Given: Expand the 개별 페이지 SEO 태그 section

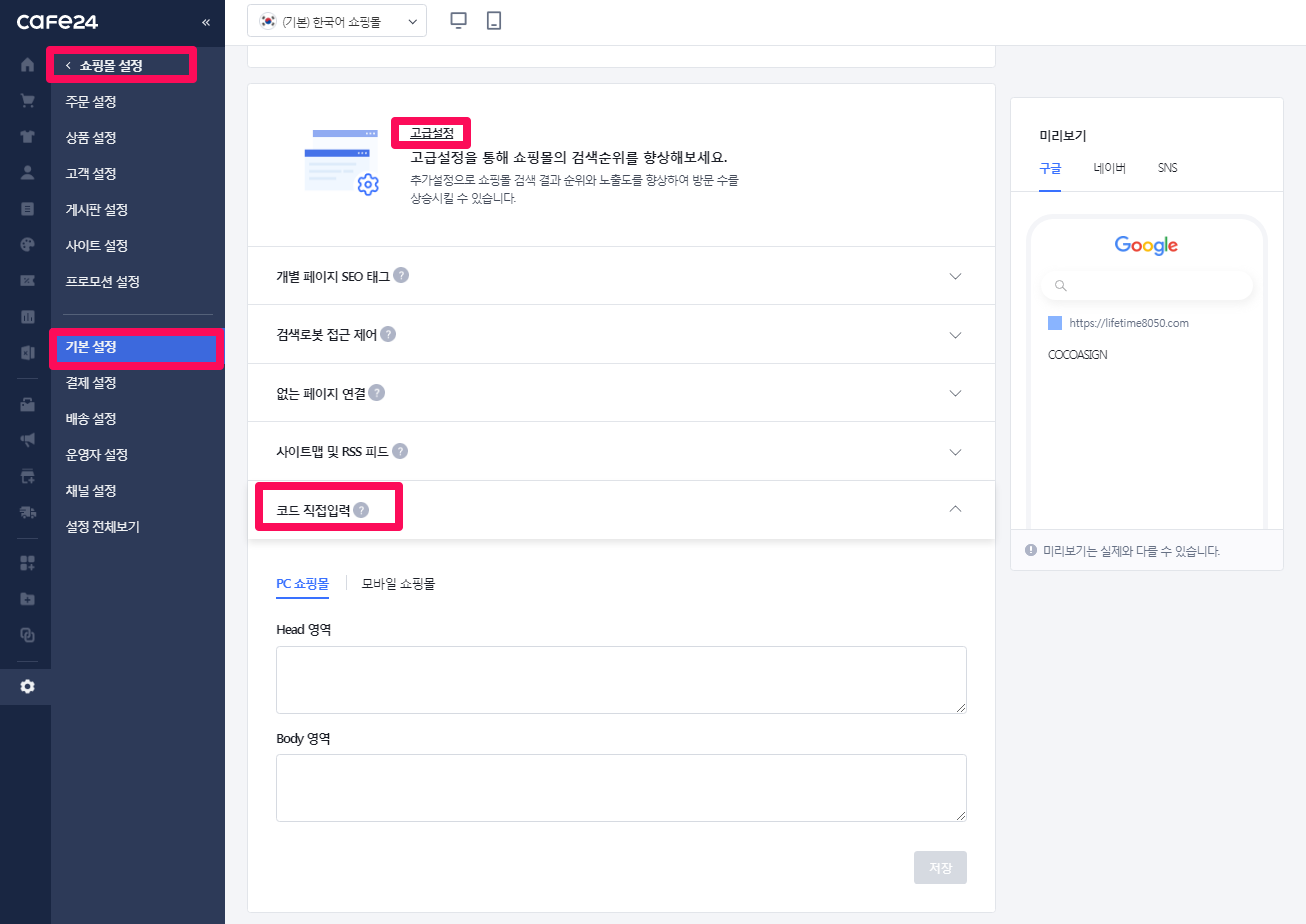Looking at the screenshot, I should tap(955, 276).
